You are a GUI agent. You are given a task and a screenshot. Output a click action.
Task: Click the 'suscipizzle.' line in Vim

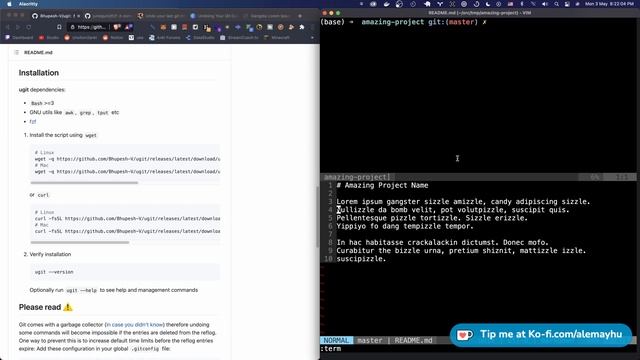click(361, 259)
